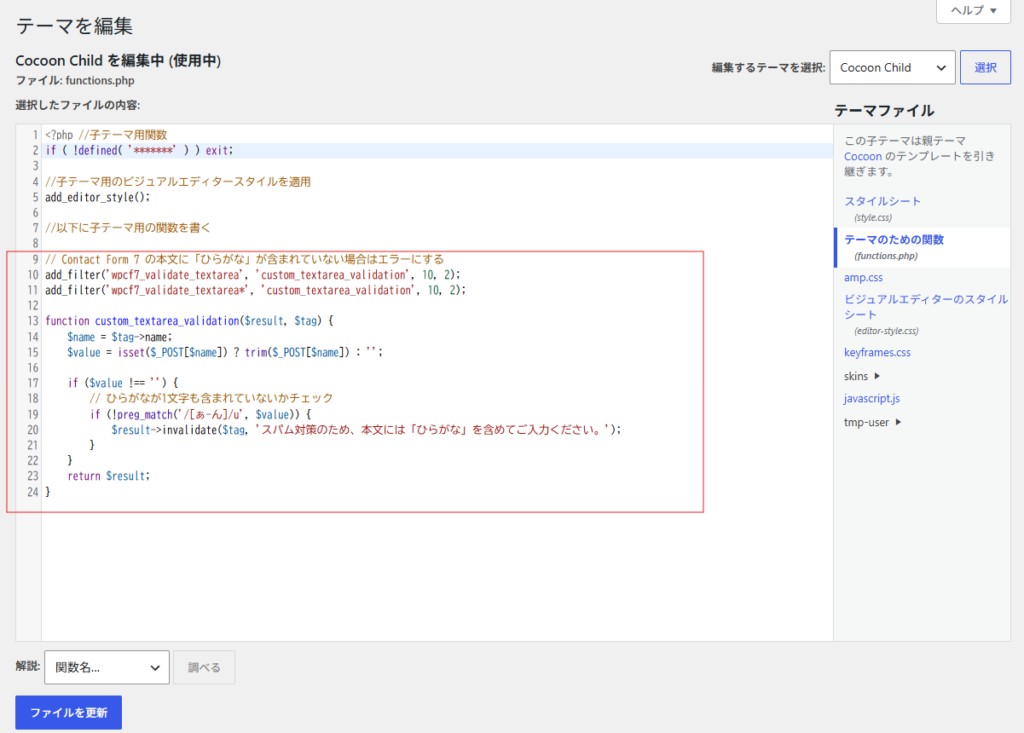Screen dimensions: 1024x733
Task: Click the '// Contact Form 7 の本文に' comment line
Action: pyautogui.click(x=244, y=259)
